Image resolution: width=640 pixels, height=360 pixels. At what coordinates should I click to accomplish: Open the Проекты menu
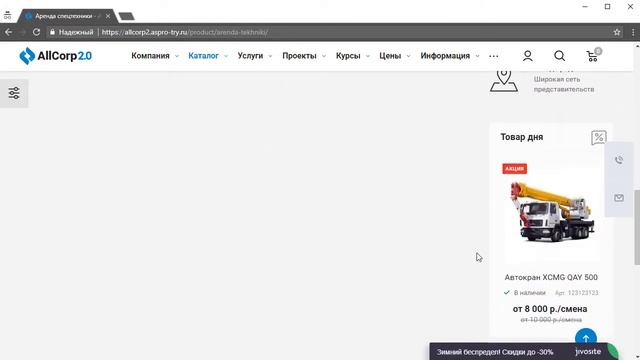[299, 56]
